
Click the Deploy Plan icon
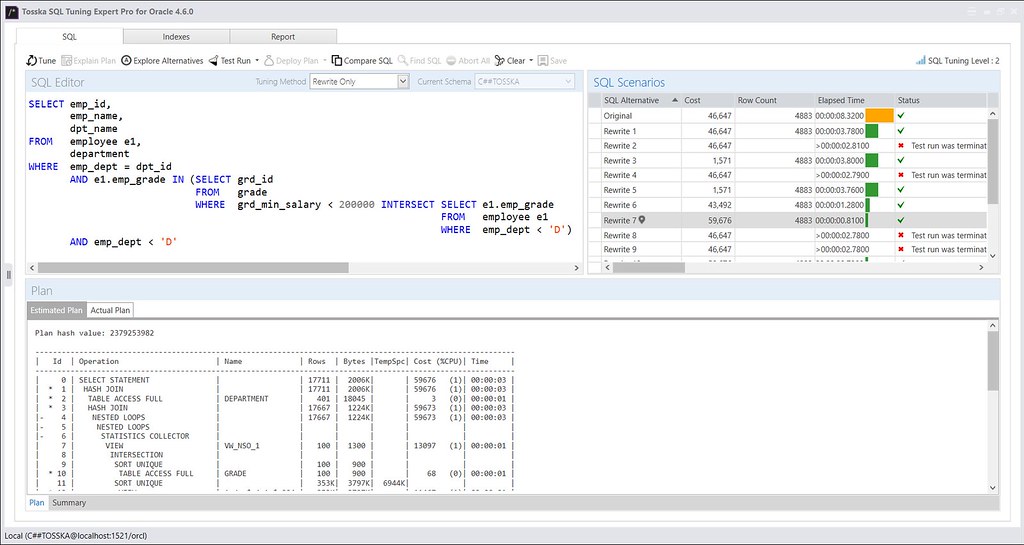coord(269,61)
